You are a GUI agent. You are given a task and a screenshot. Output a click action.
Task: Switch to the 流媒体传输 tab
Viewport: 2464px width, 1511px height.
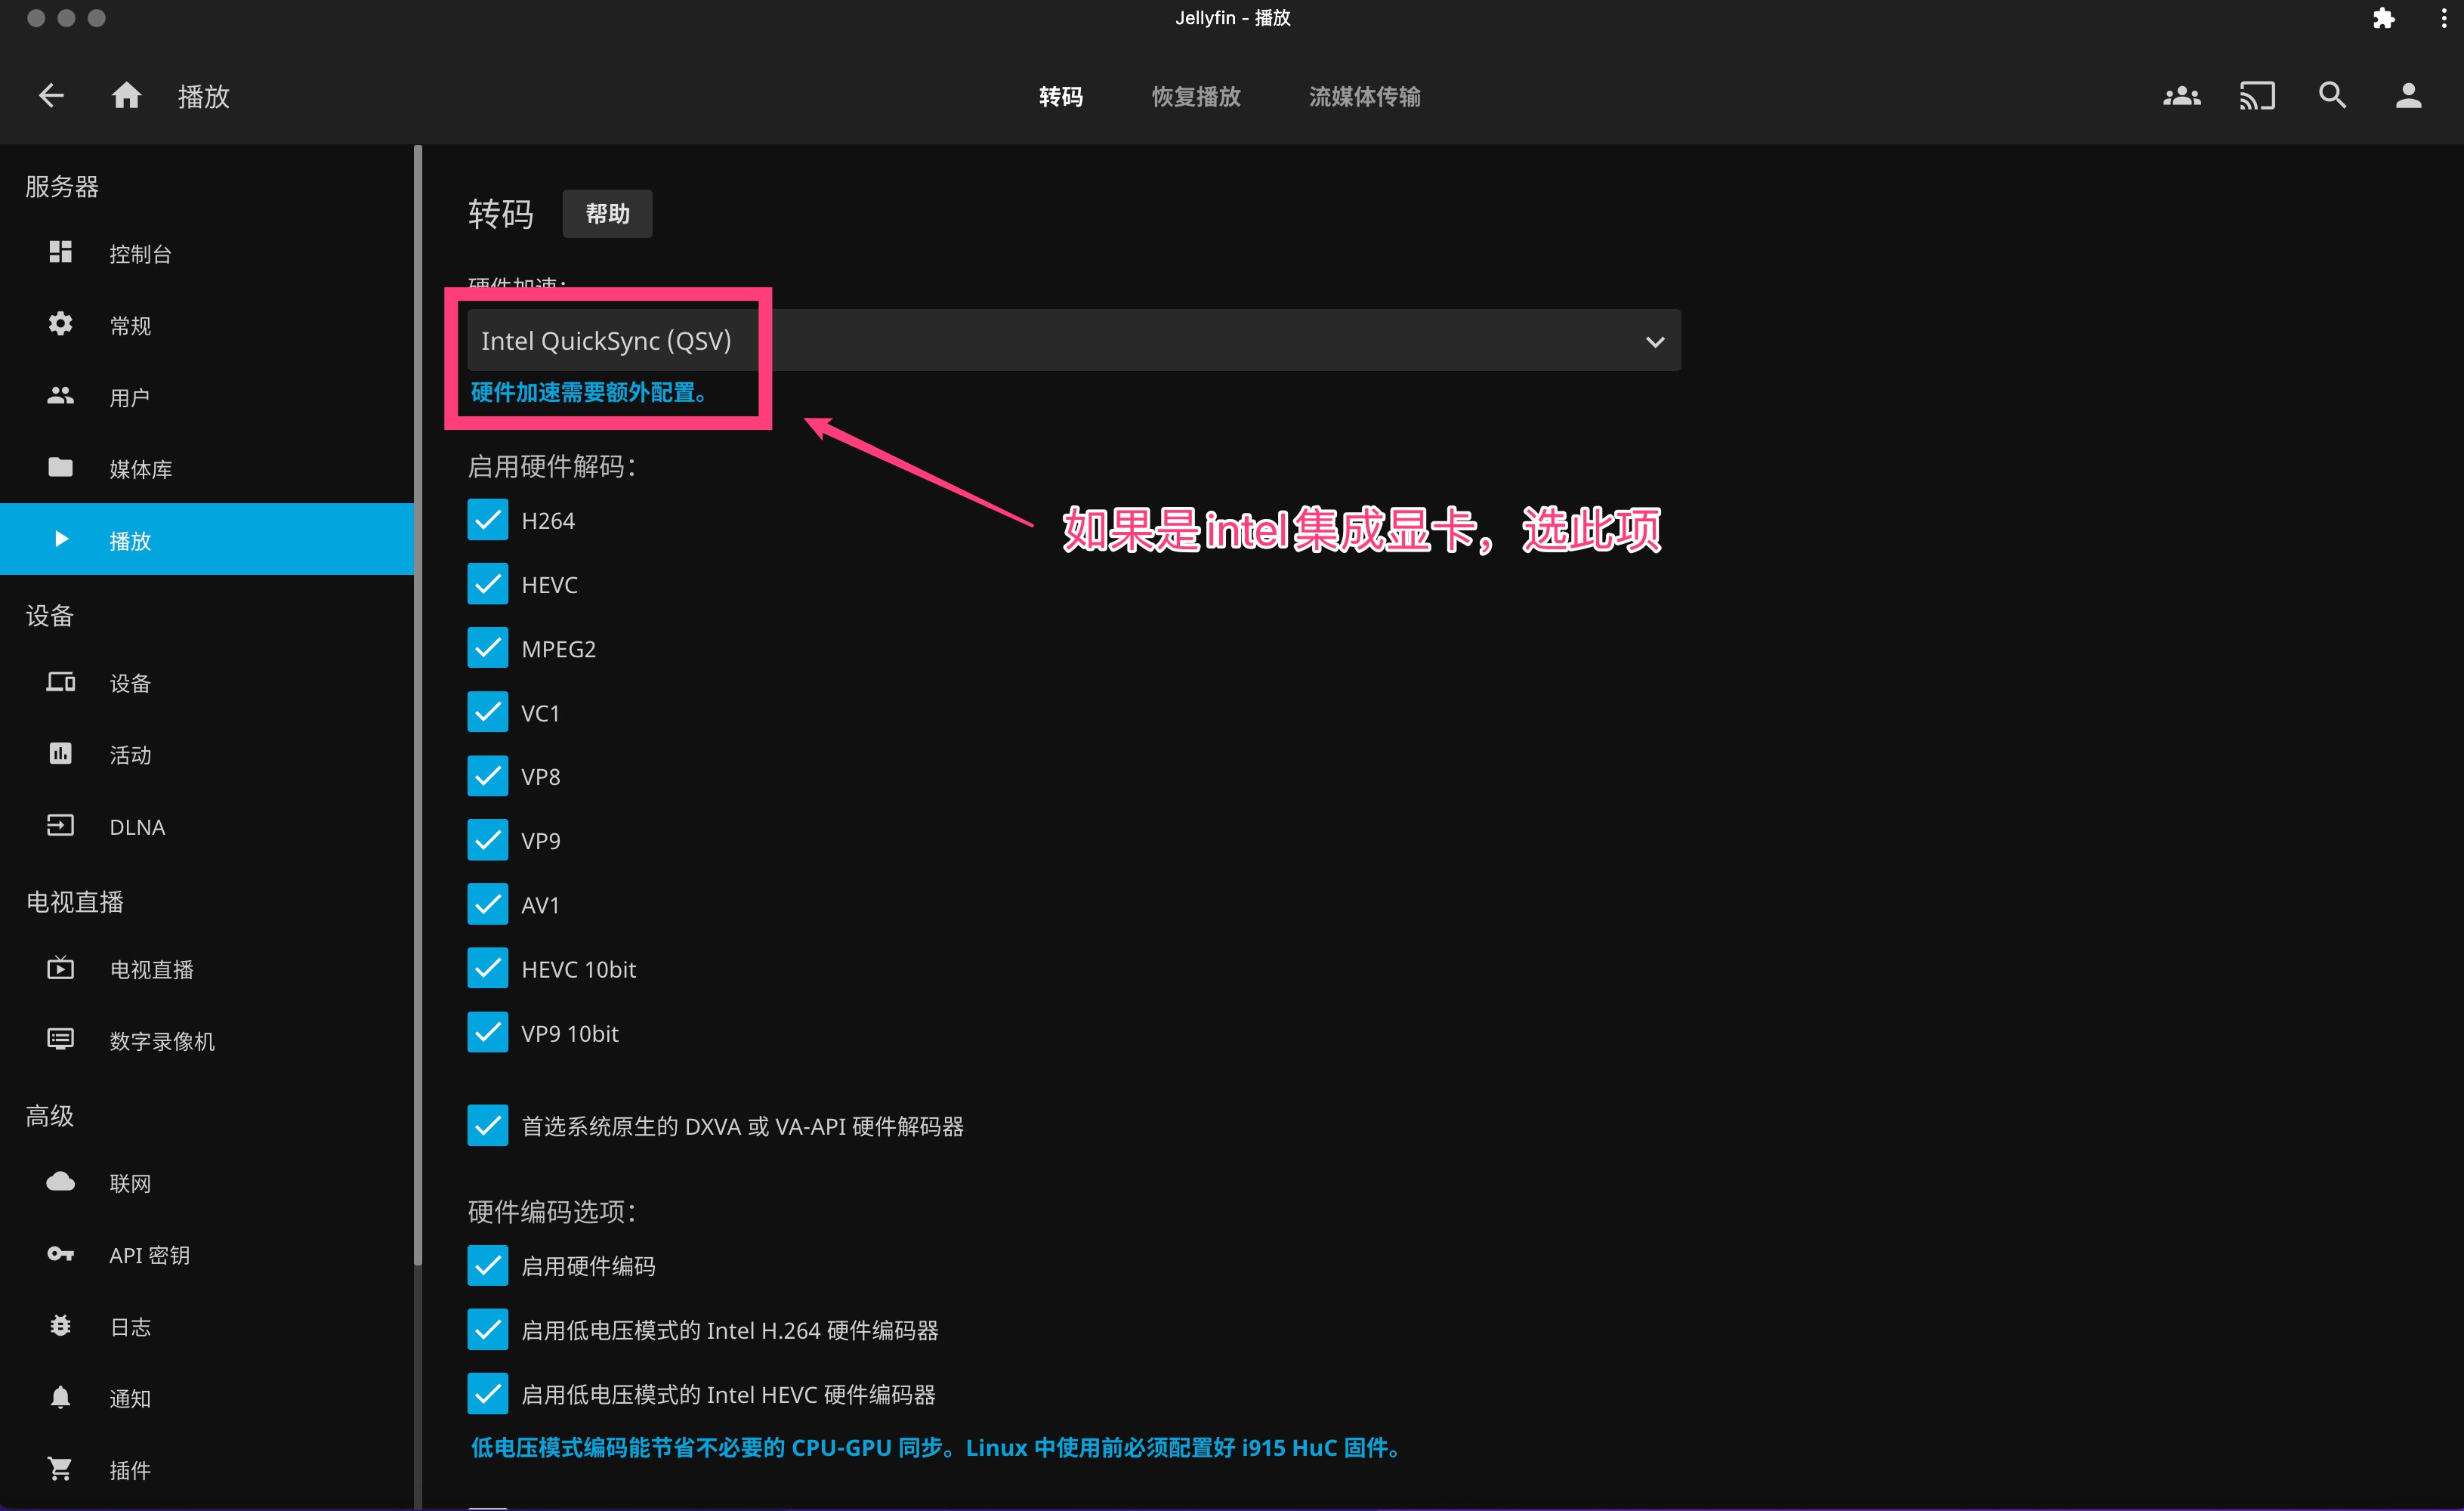pos(1364,96)
